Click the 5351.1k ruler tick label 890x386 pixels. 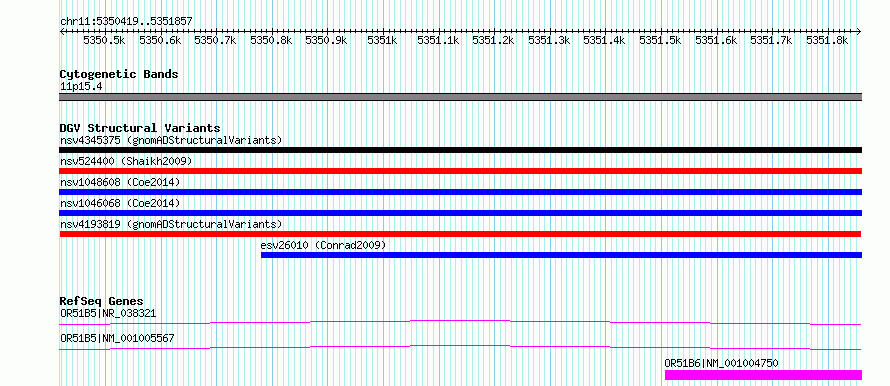point(438,40)
